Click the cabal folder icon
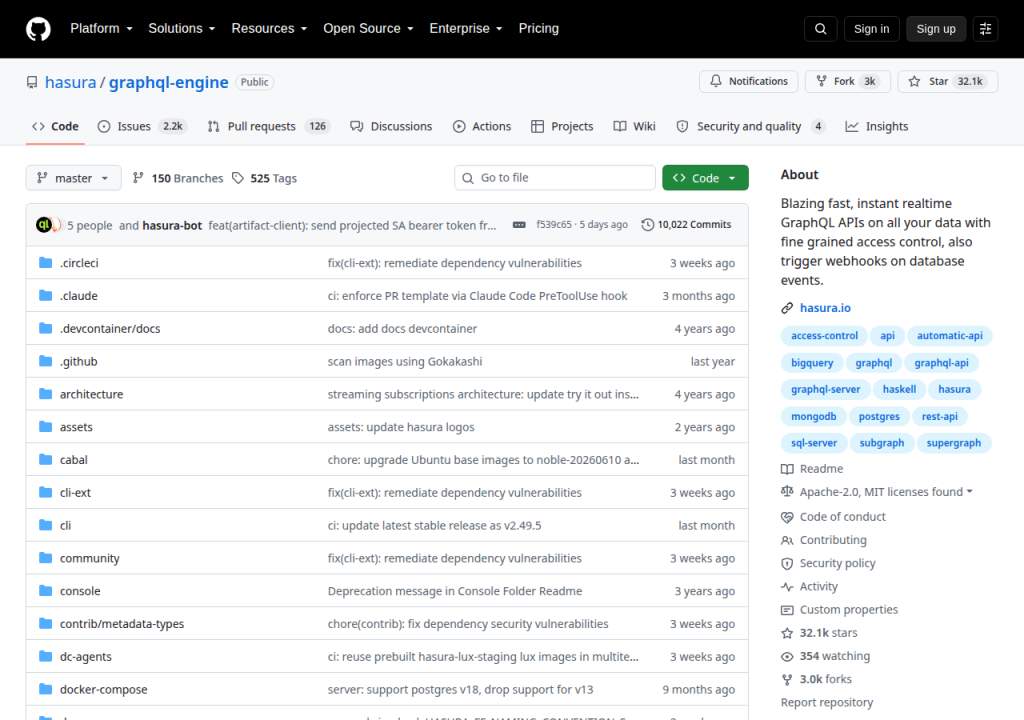The width and height of the screenshot is (1024, 720). coord(45,459)
